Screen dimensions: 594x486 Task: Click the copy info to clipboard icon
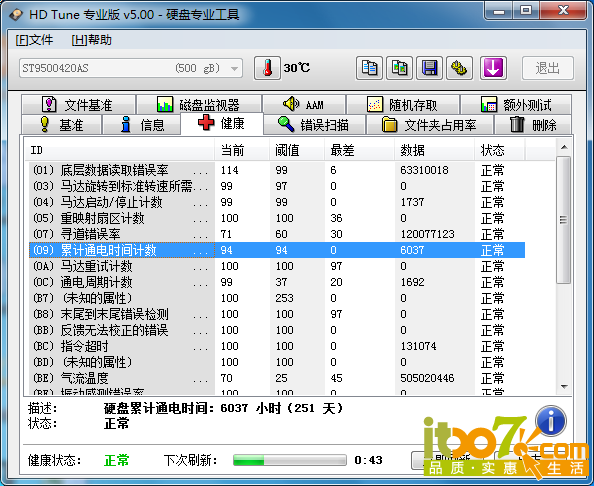[369, 68]
